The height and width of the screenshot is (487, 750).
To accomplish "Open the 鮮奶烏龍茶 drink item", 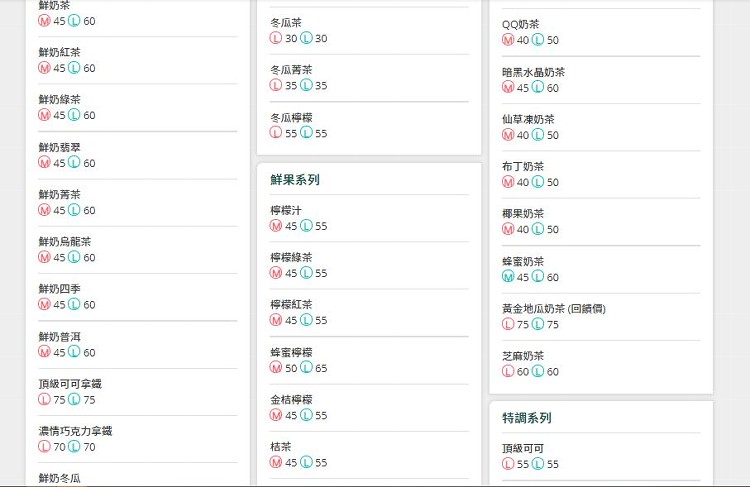I will pyautogui.click(x=65, y=242).
